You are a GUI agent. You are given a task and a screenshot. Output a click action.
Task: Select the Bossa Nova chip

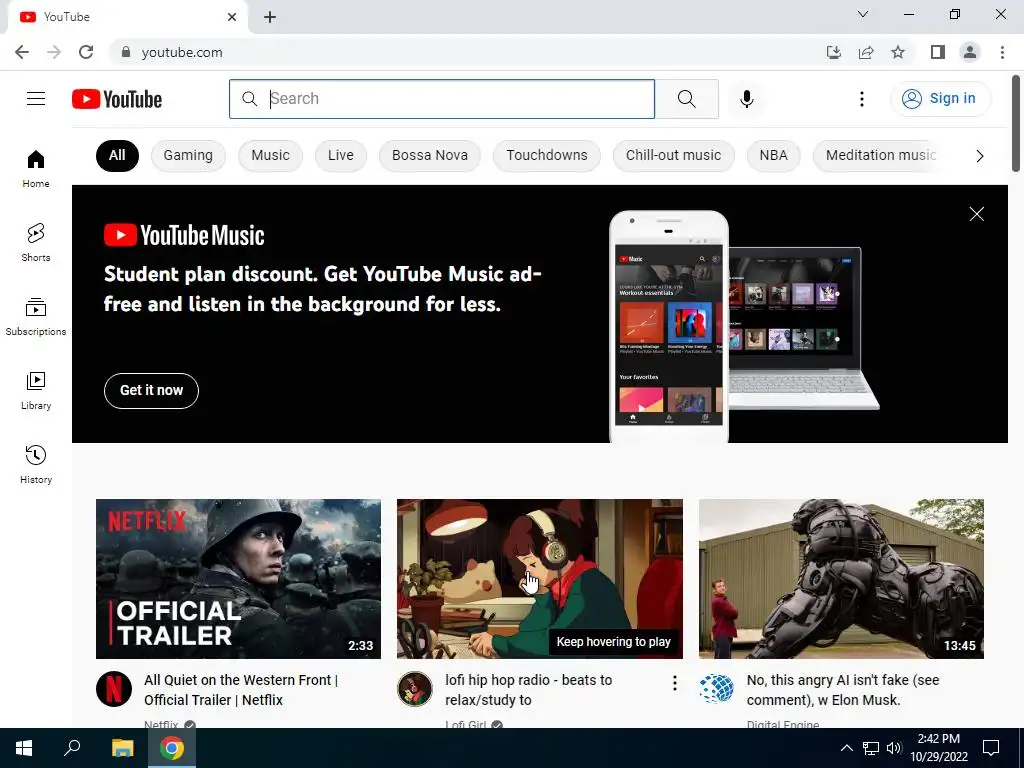click(430, 155)
